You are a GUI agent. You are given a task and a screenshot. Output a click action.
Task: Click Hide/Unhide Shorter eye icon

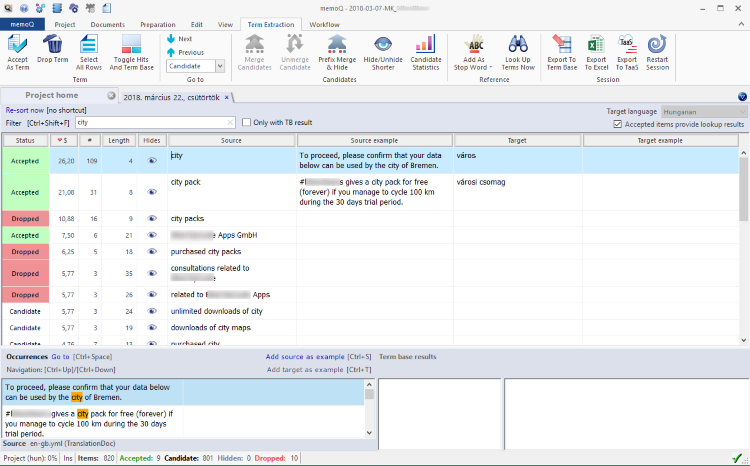(384, 44)
